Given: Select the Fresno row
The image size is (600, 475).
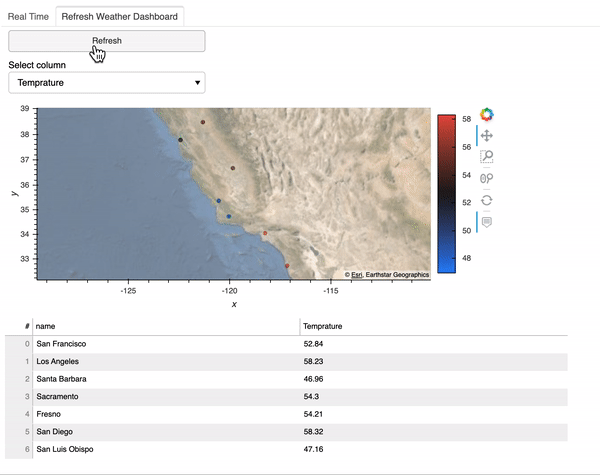Looking at the screenshot, I should [286, 415].
